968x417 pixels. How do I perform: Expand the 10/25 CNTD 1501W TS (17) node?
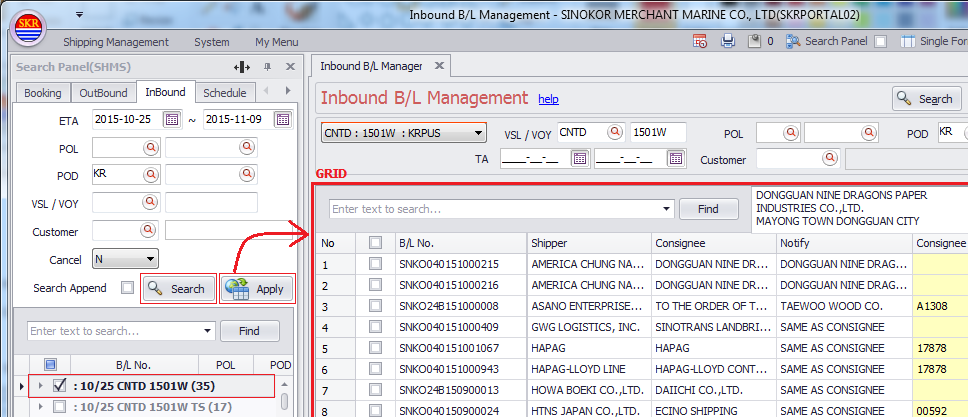coord(41,406)
